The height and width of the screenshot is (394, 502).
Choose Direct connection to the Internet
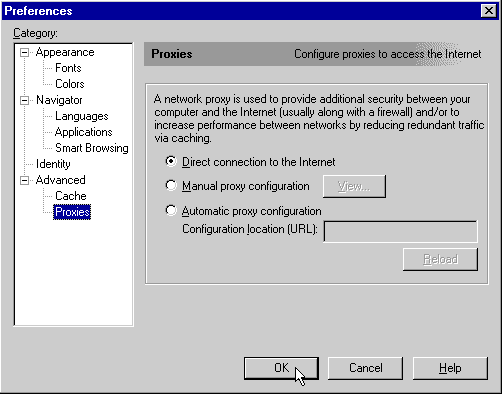(x=250, y=162)
